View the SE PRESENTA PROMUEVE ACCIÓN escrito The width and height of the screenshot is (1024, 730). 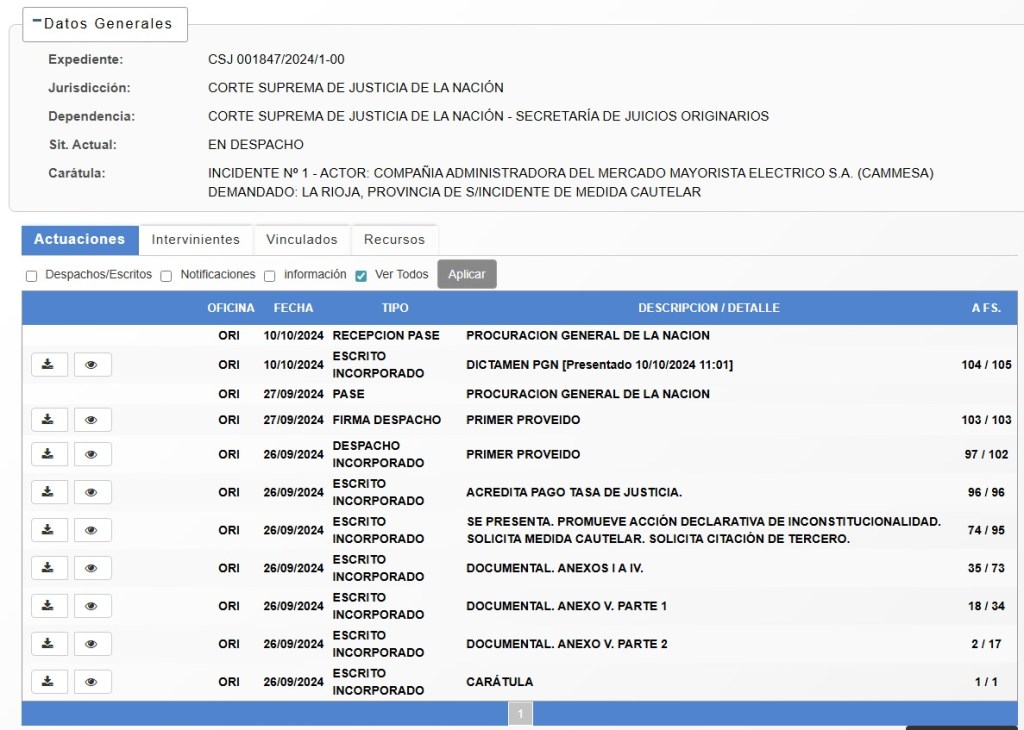coord(92,530)
